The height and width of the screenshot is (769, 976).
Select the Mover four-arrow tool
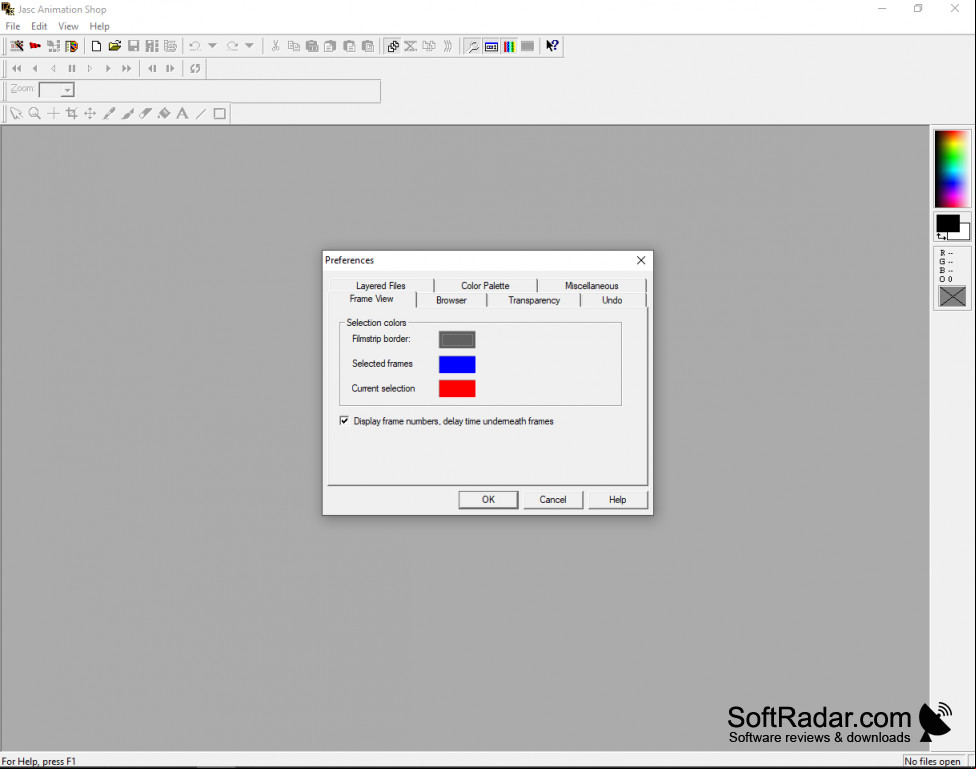(90, 113)
